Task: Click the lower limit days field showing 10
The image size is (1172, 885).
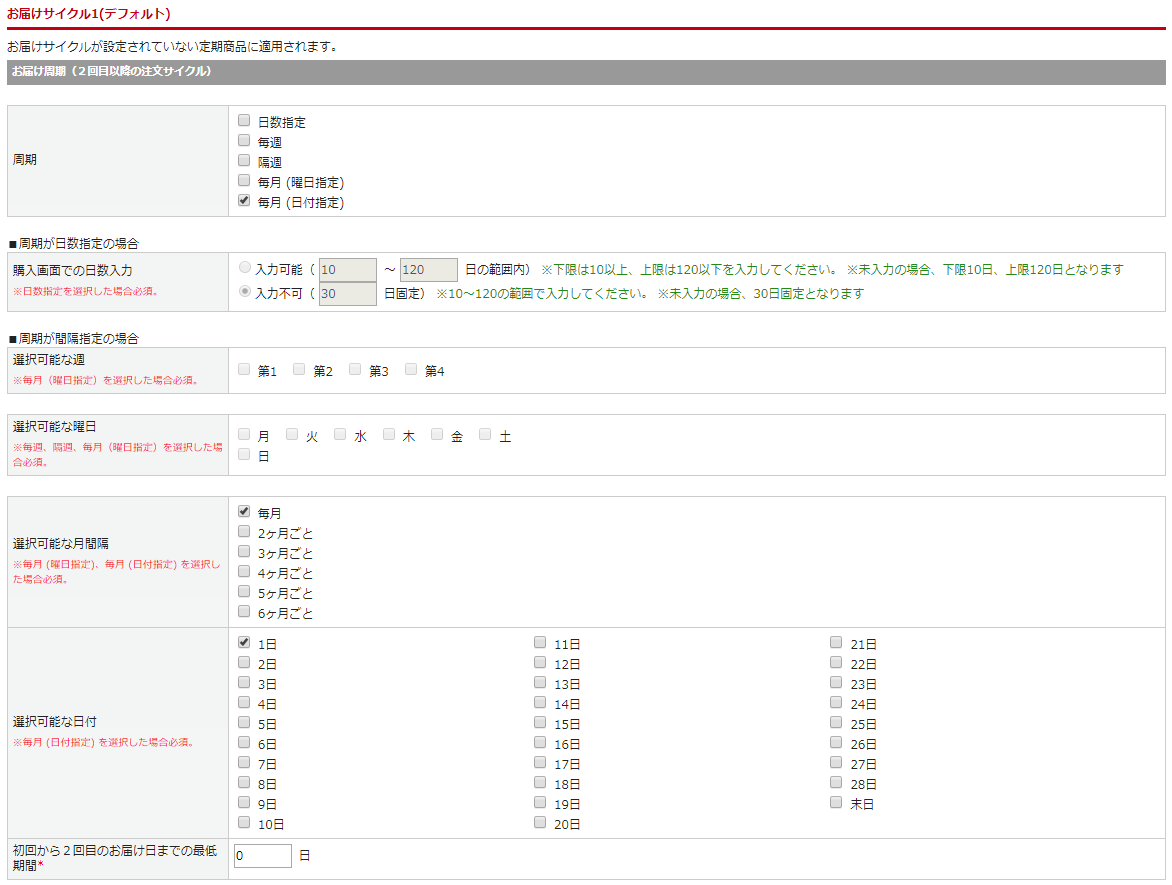Action: point(347,270)
